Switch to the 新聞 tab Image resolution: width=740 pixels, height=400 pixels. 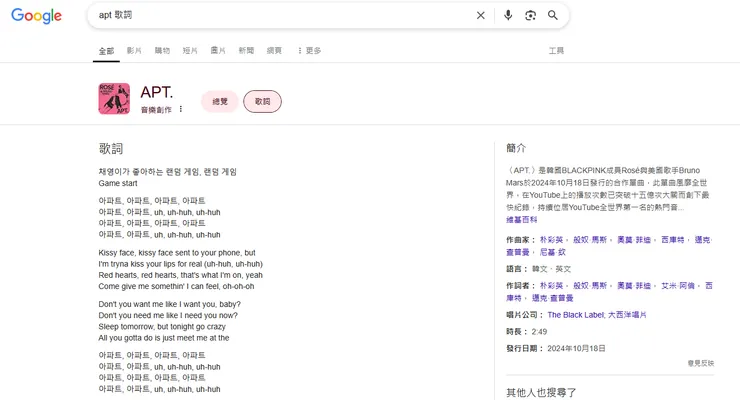(x=246, y=50)
